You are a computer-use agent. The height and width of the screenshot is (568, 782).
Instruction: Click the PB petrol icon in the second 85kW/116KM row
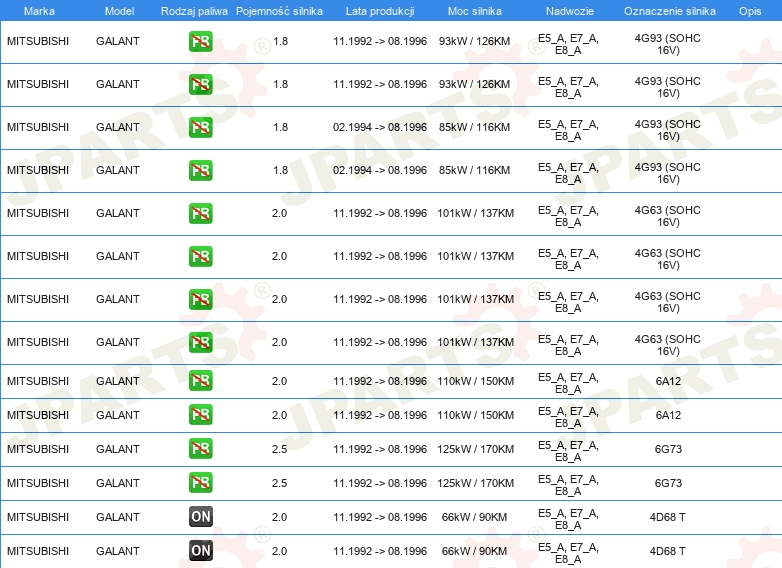[200, 170]
